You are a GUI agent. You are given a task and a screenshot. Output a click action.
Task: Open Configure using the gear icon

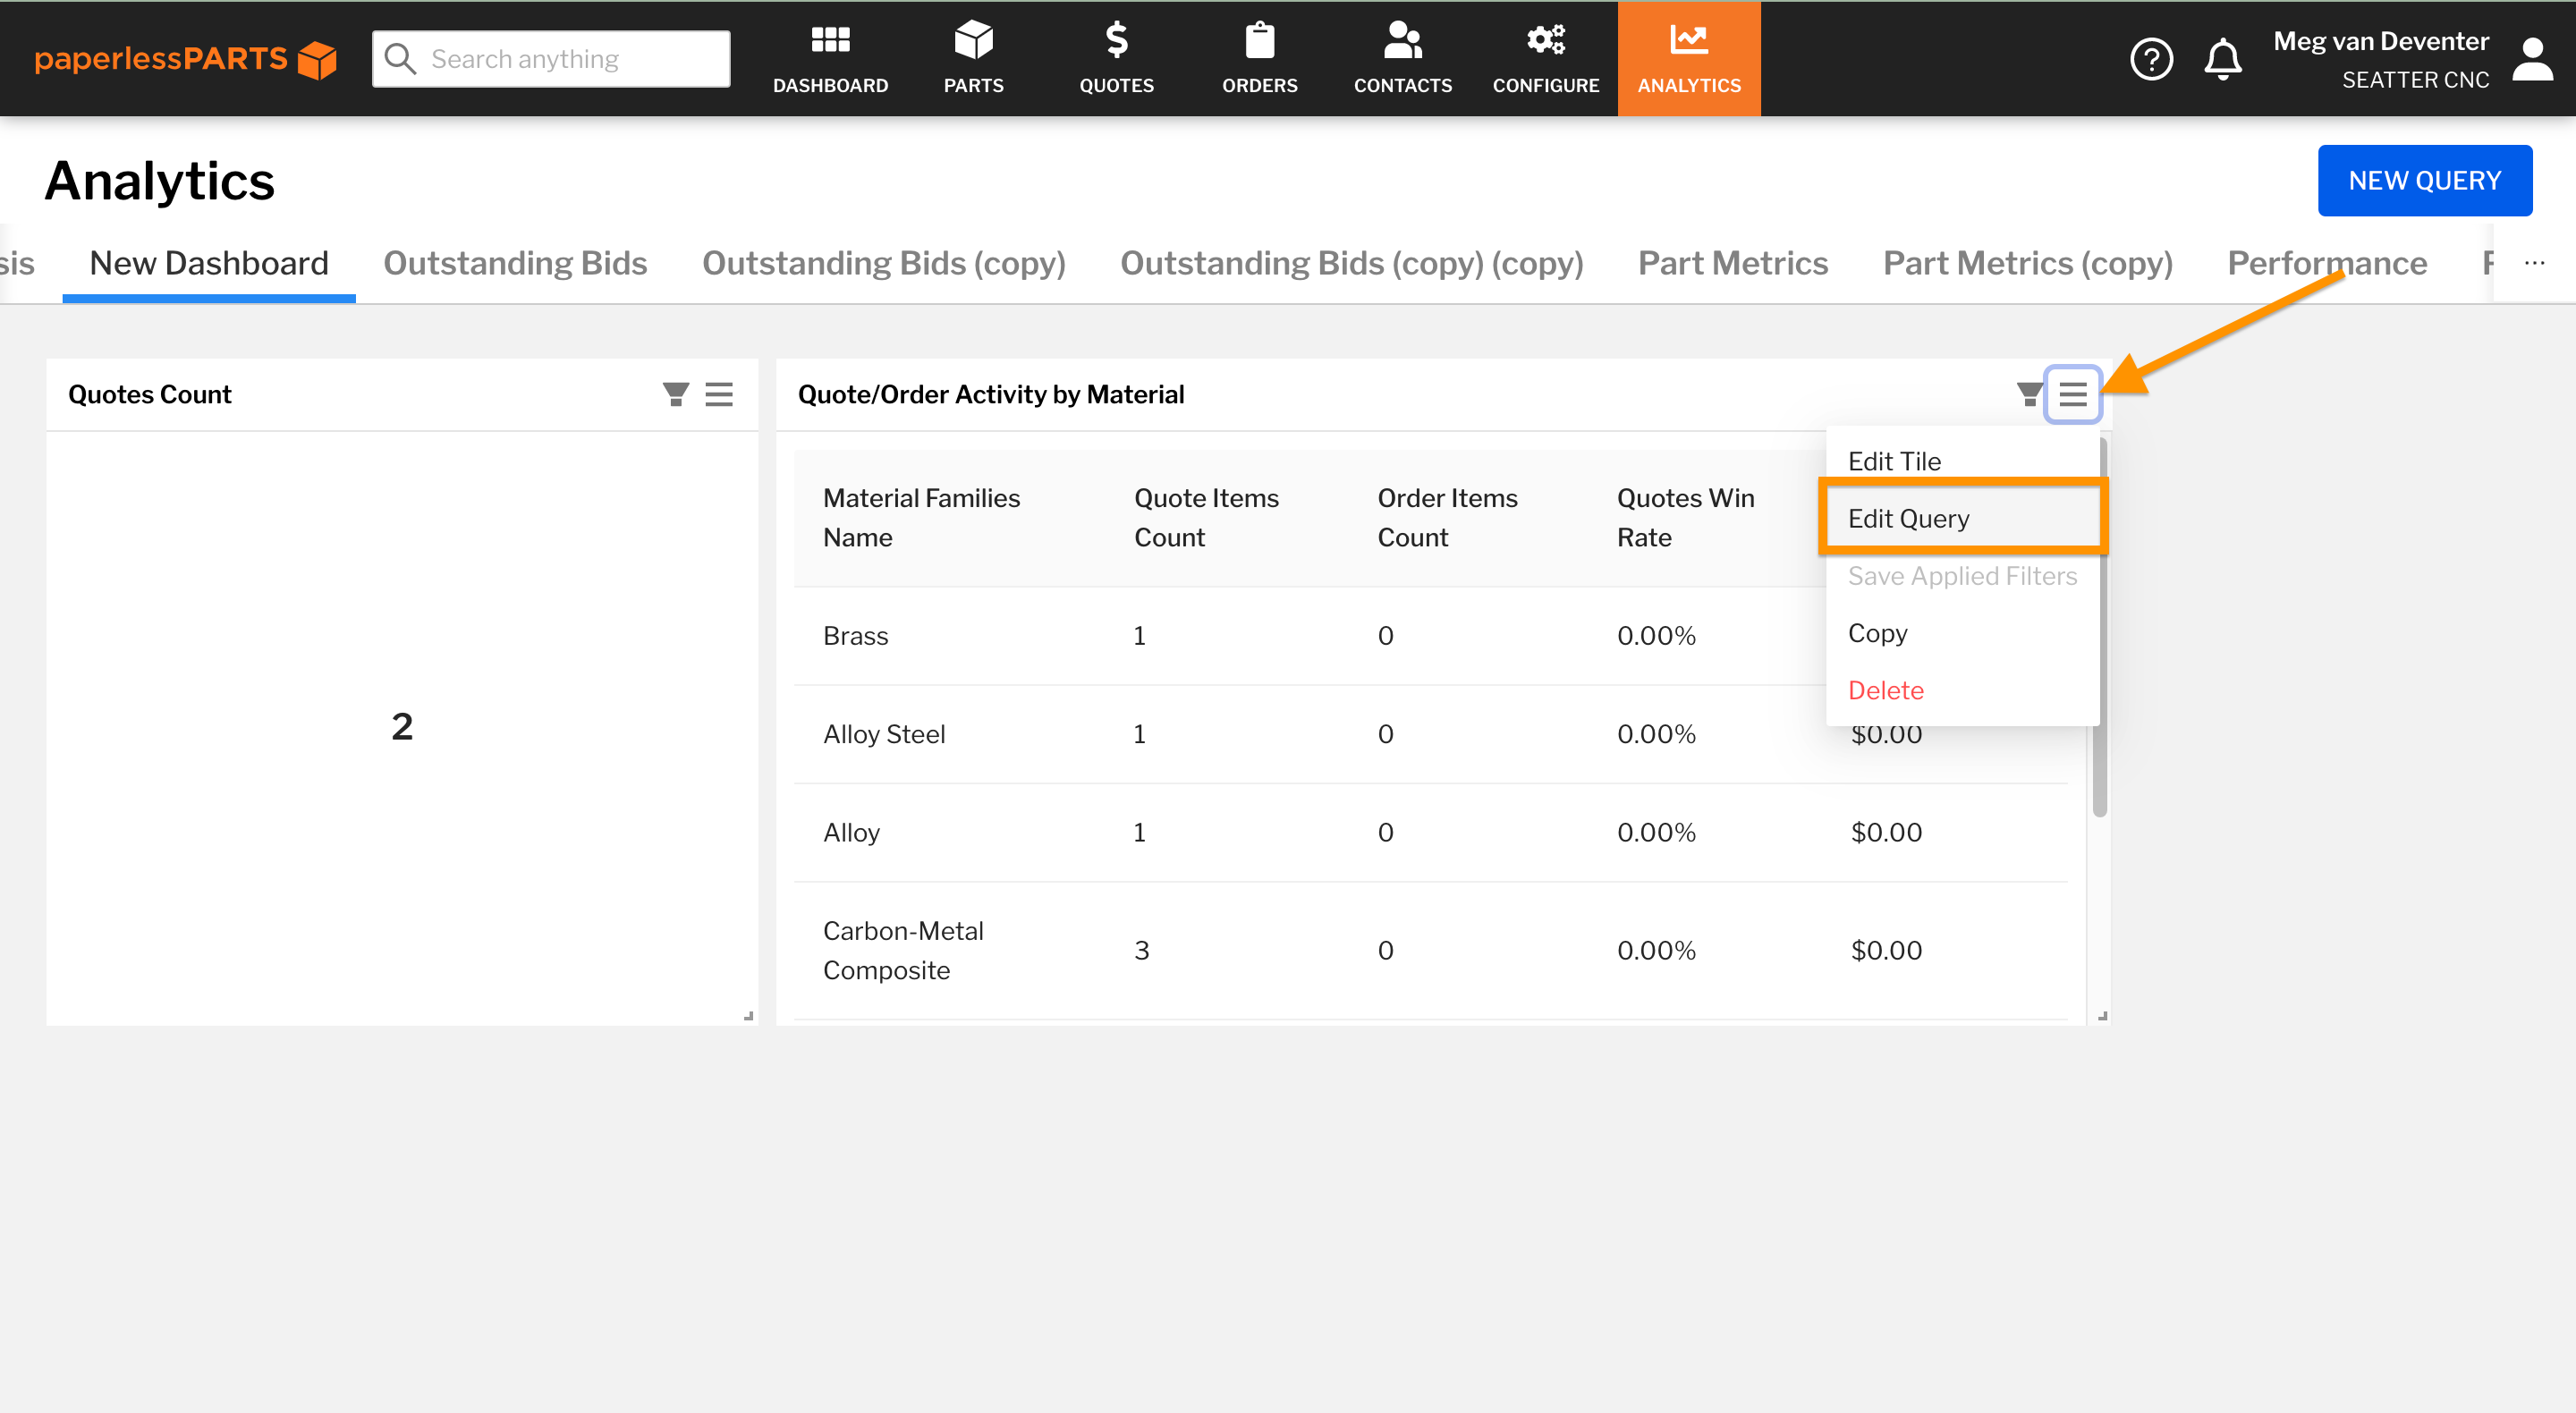[1544, 40]
